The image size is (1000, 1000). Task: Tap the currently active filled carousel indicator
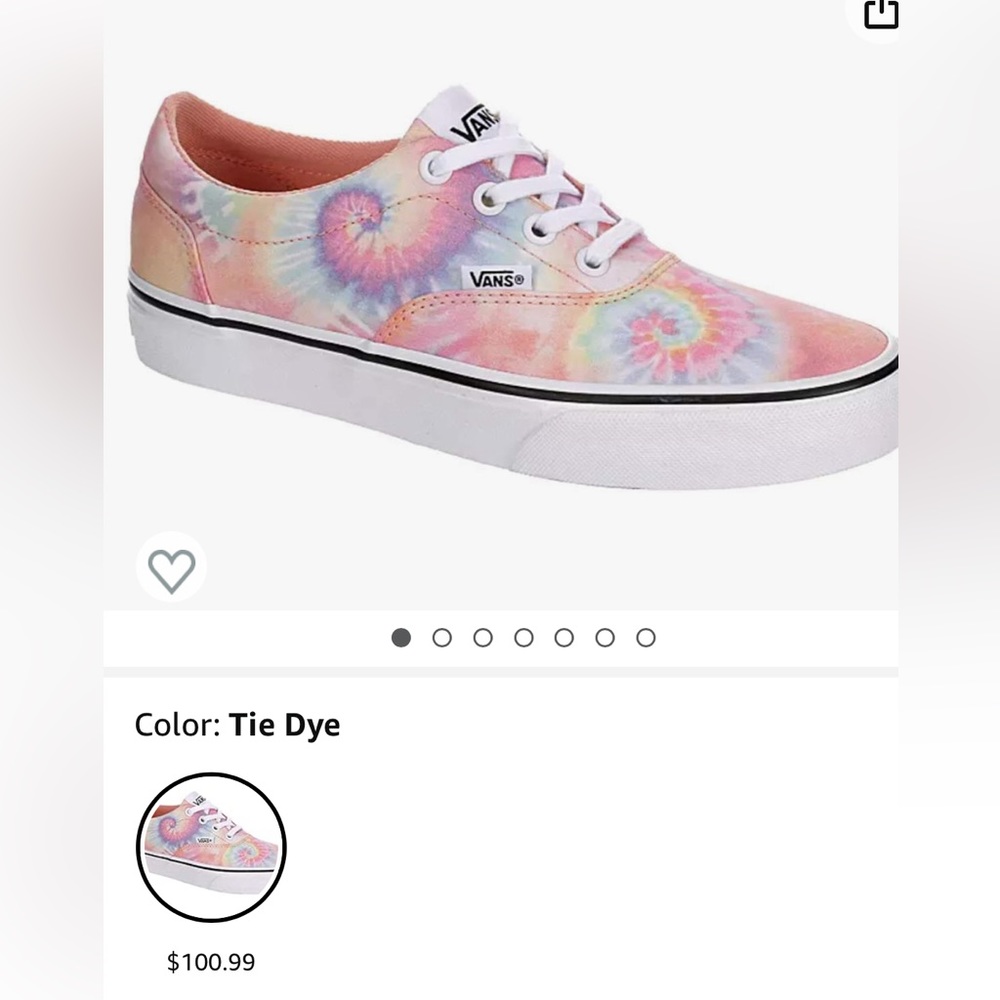point(403,637)
